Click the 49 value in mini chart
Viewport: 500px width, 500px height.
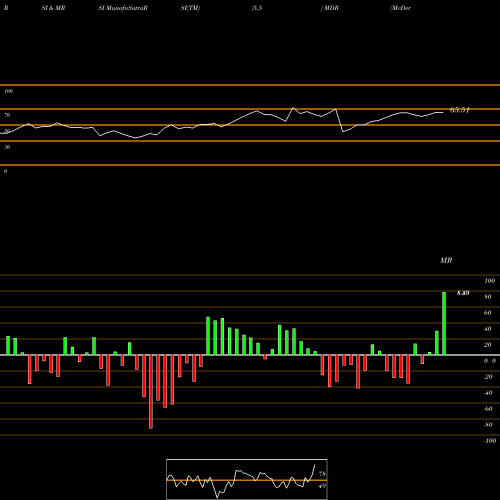click(x=322, y=486)
